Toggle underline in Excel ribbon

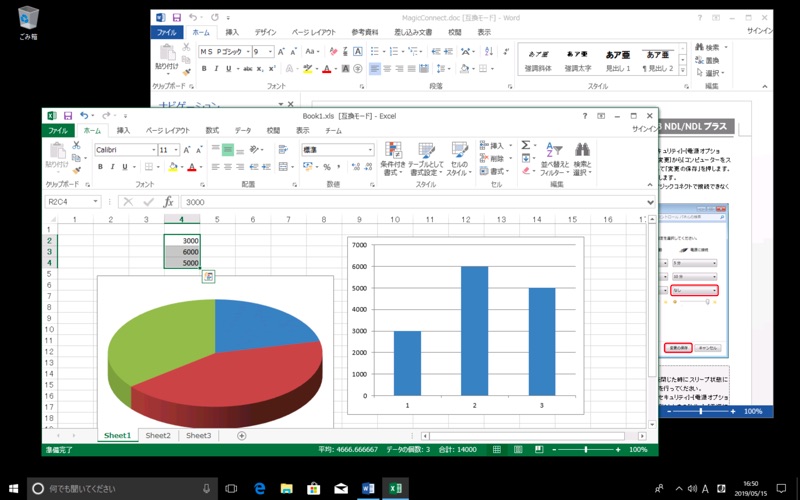124,167
